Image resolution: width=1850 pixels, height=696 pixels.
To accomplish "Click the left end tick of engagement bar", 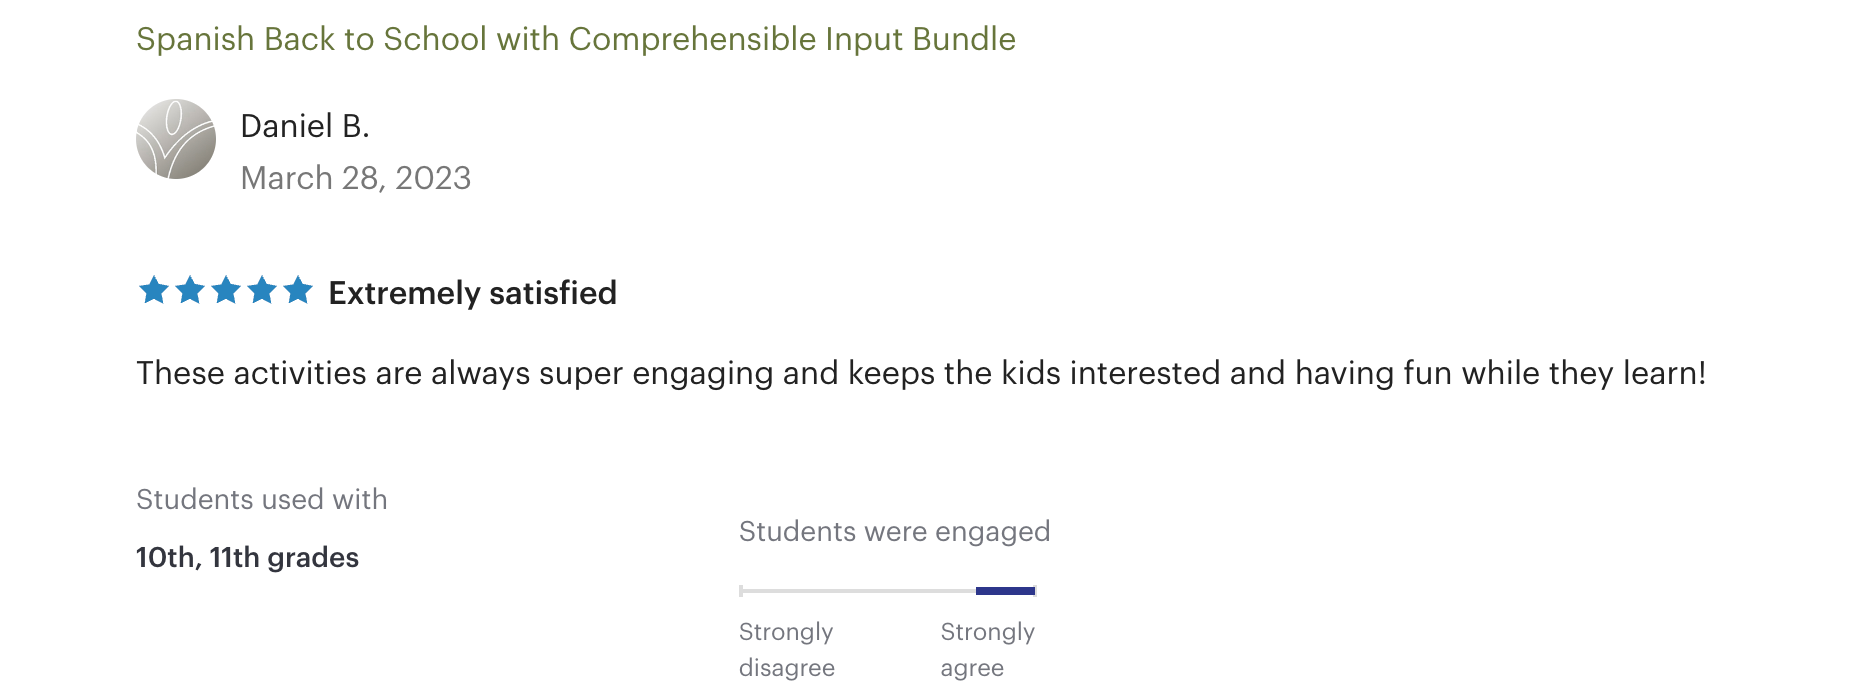I will [x=741, y=591].
